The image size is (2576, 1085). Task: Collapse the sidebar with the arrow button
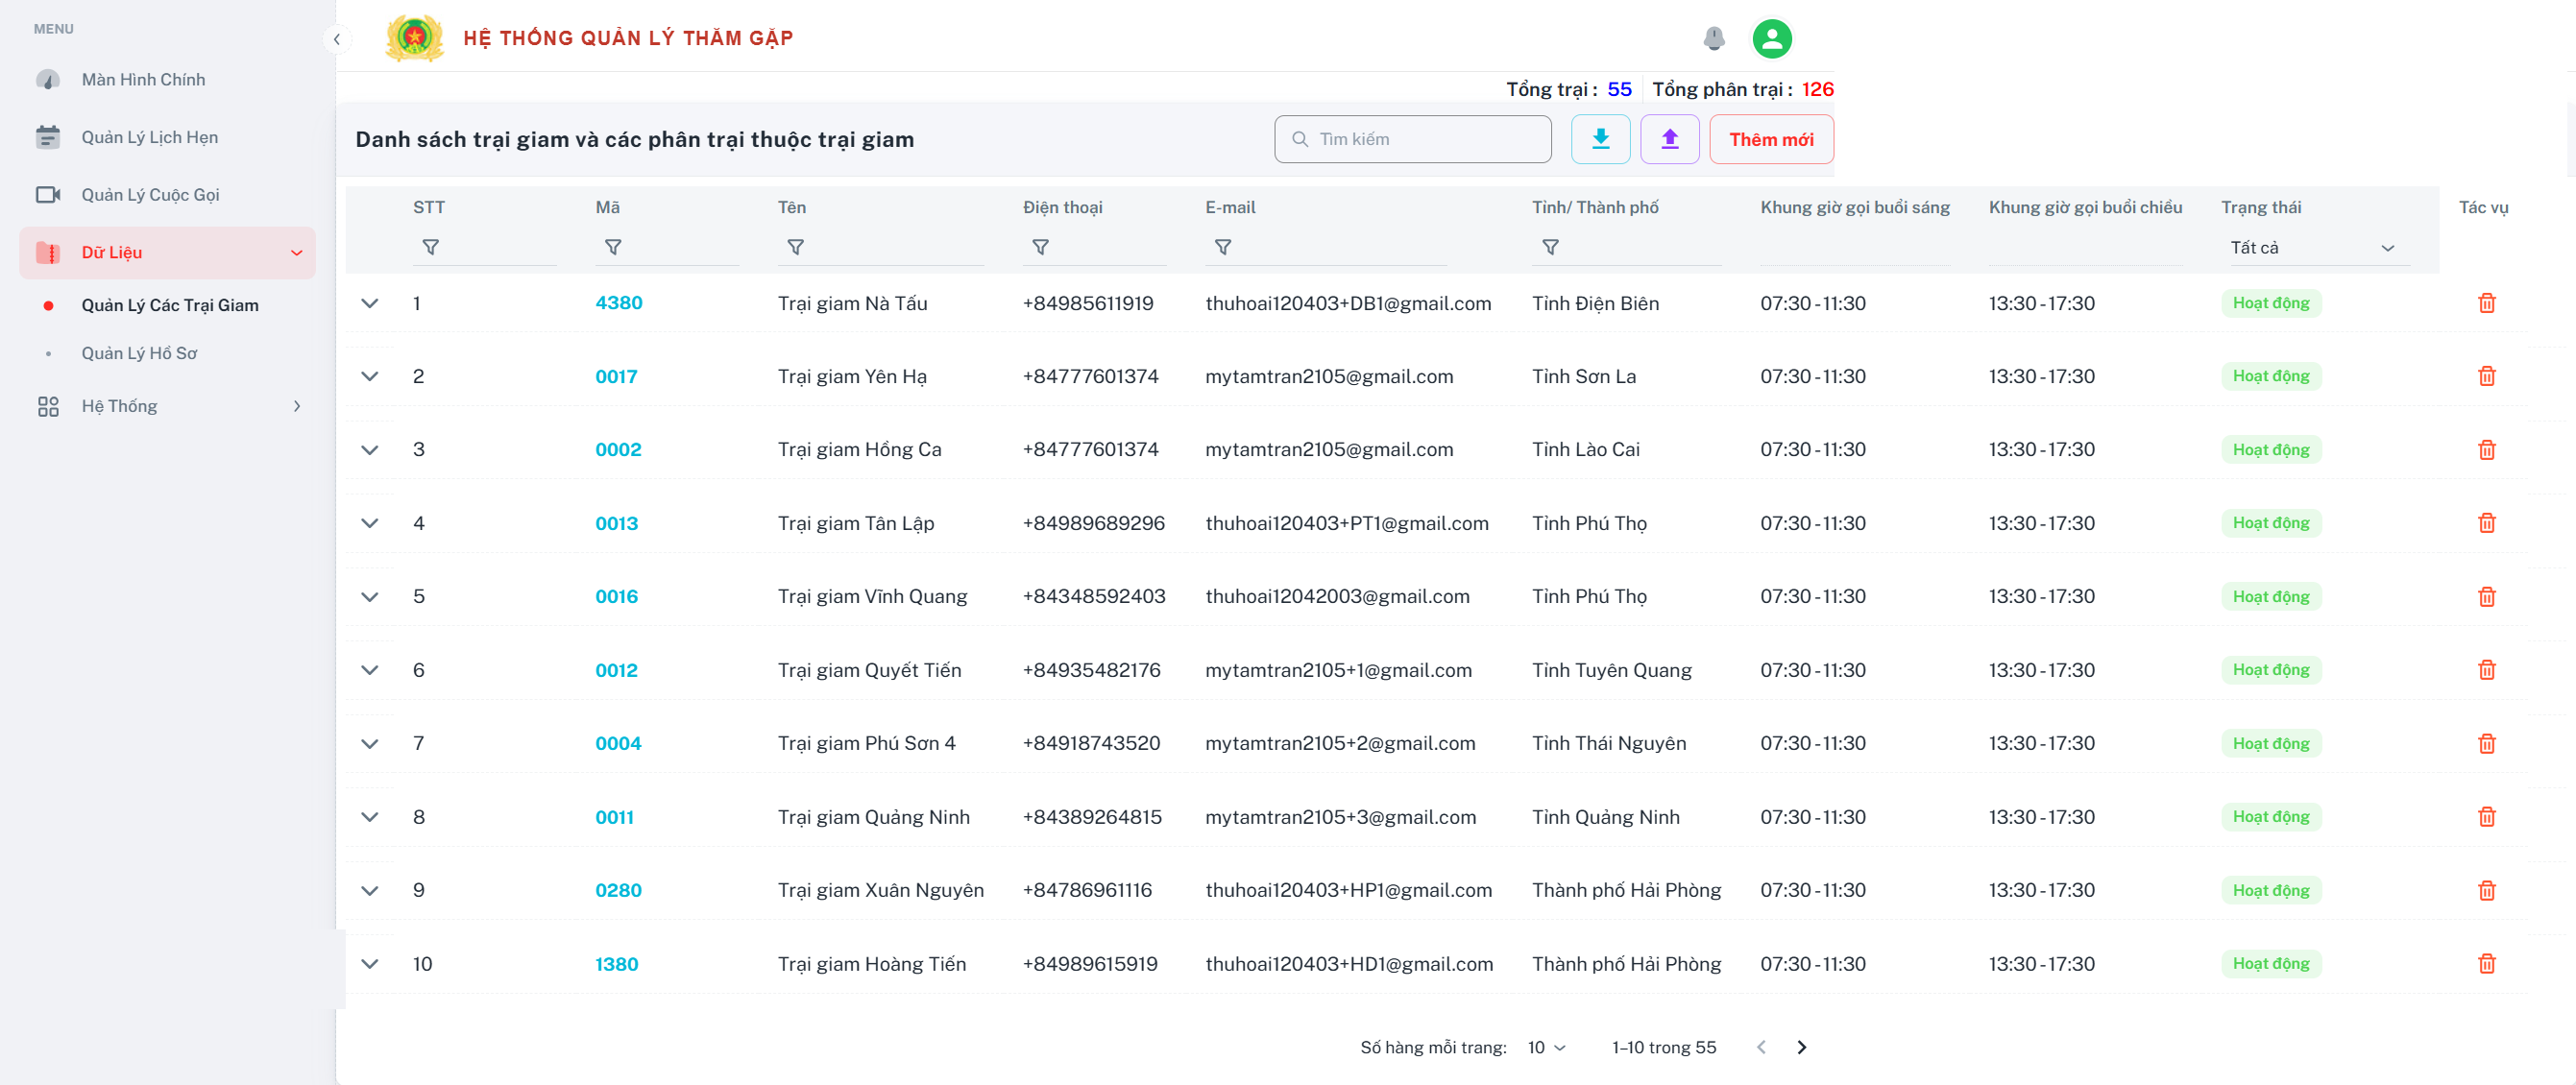(x=337, y=39)
